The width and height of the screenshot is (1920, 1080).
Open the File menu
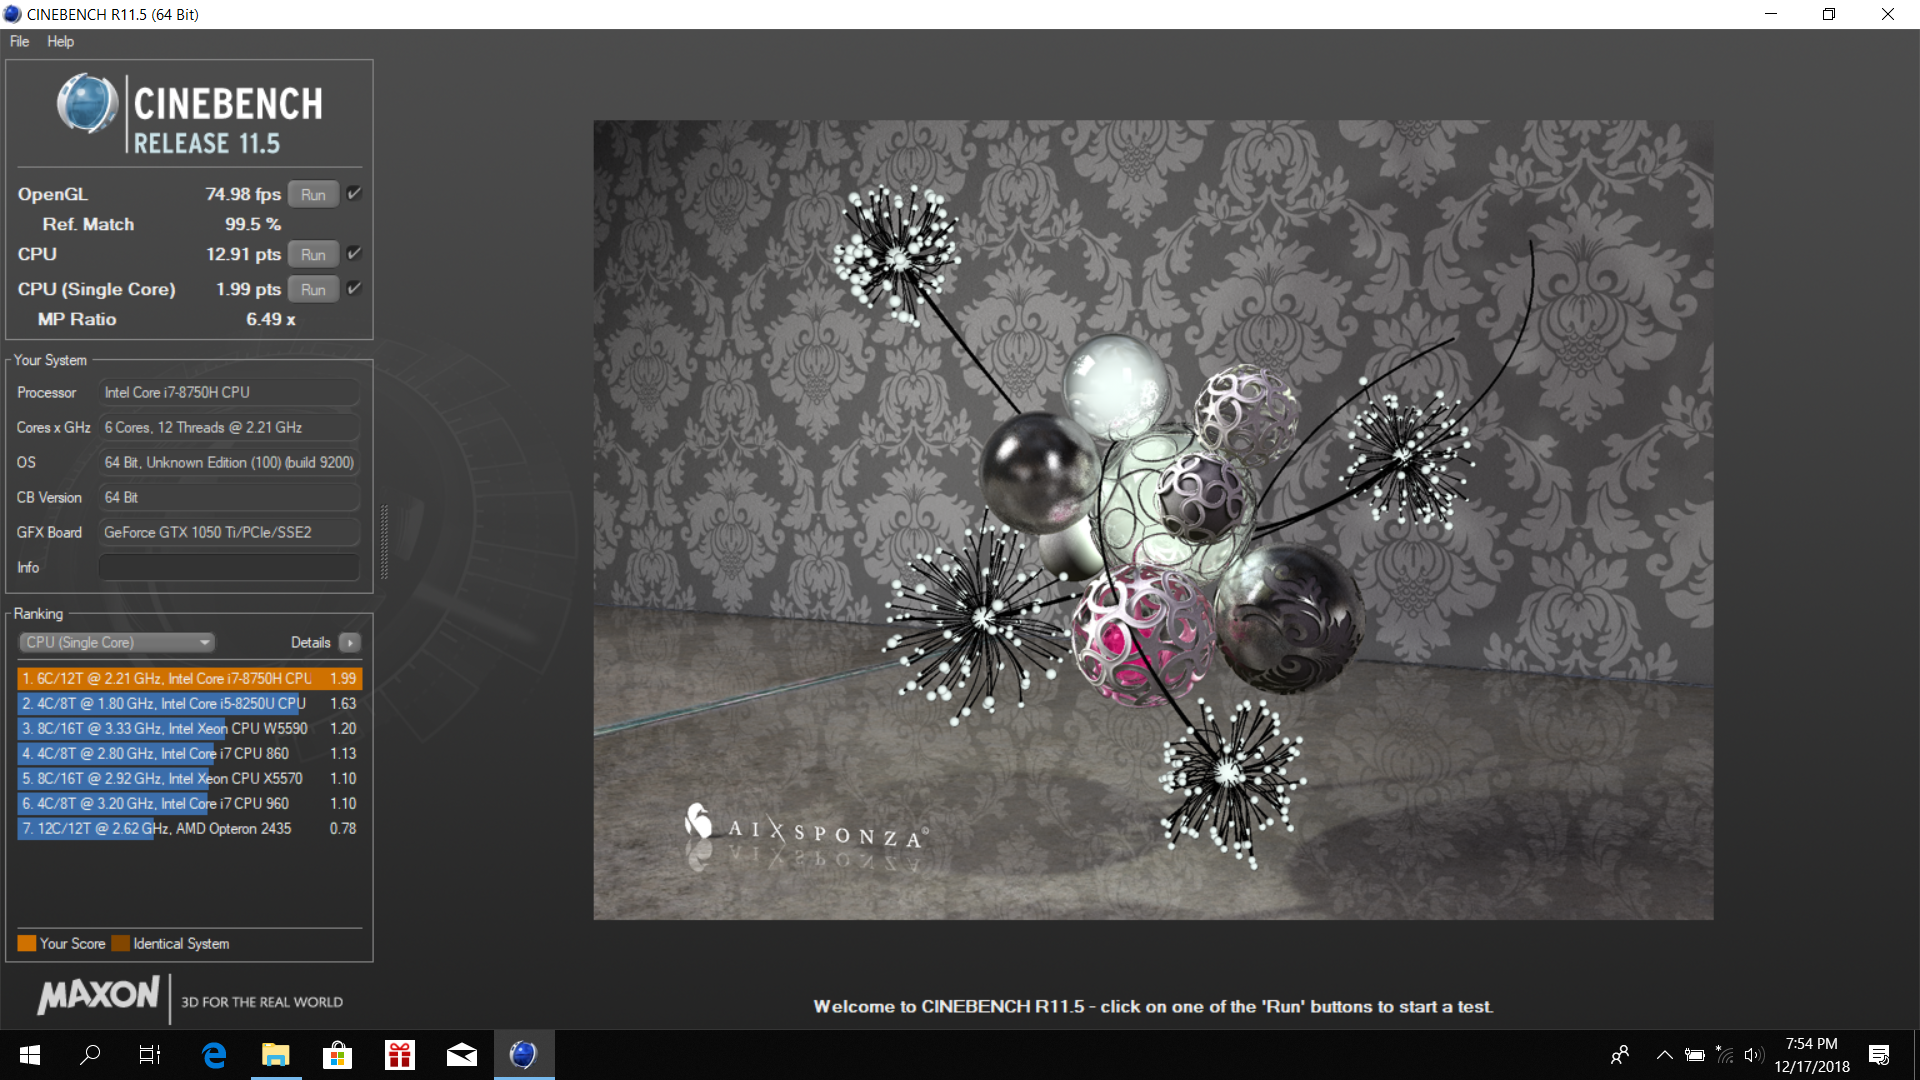point(19,41)
